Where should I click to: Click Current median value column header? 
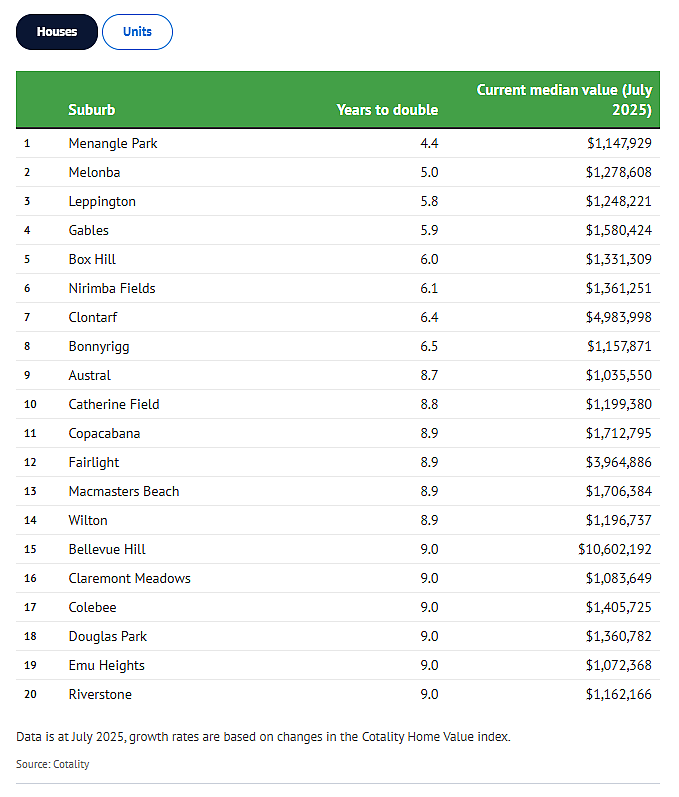[564, 100]
